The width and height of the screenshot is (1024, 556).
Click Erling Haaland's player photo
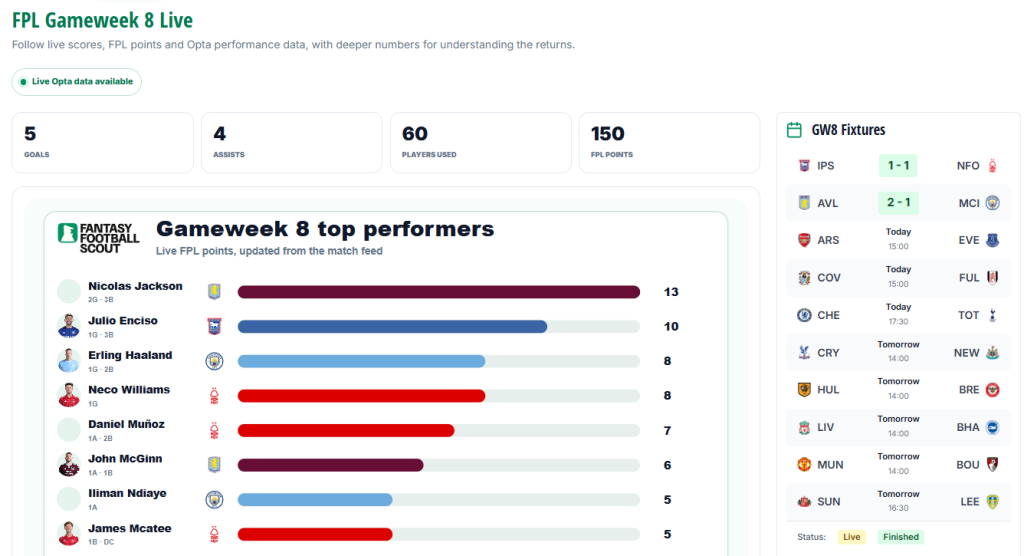tap(69, 360)
